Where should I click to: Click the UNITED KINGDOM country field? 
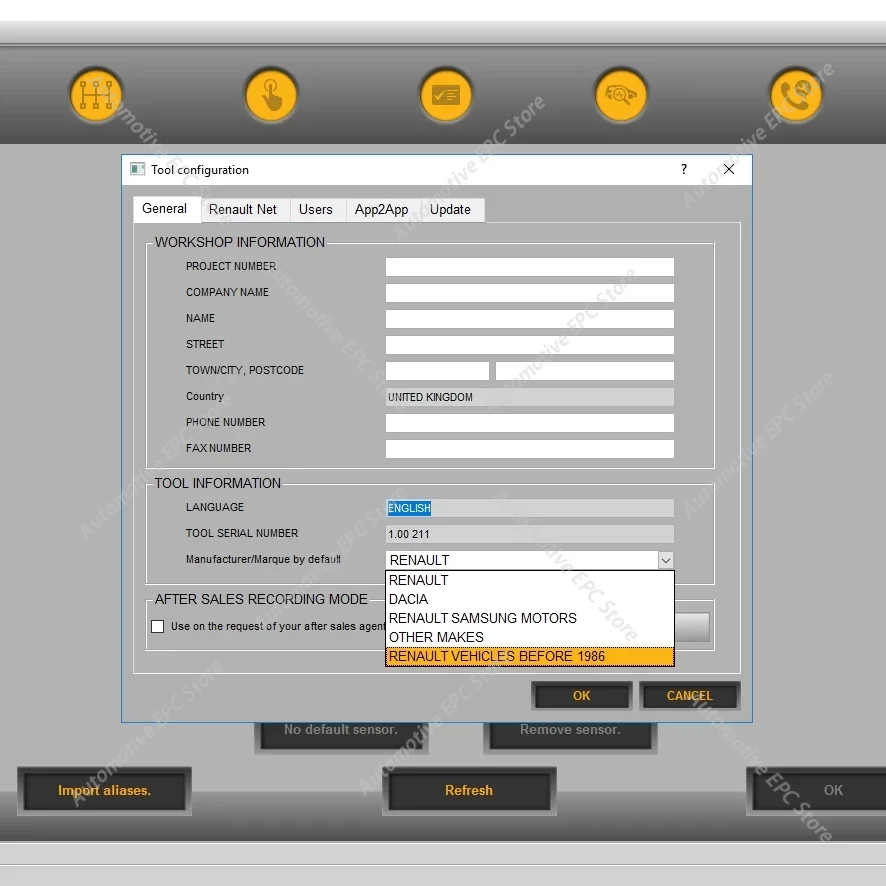pyautogui.click(x=529, y=397)
